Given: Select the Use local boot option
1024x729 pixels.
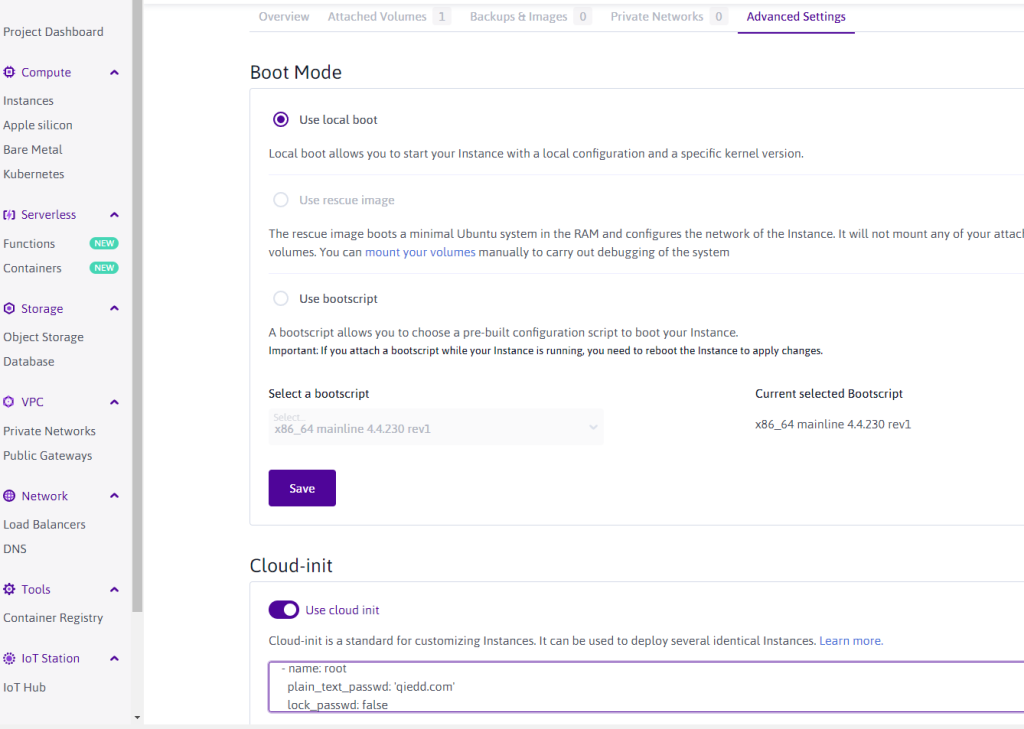Looking at the screenshot, I should click(281, 119).
